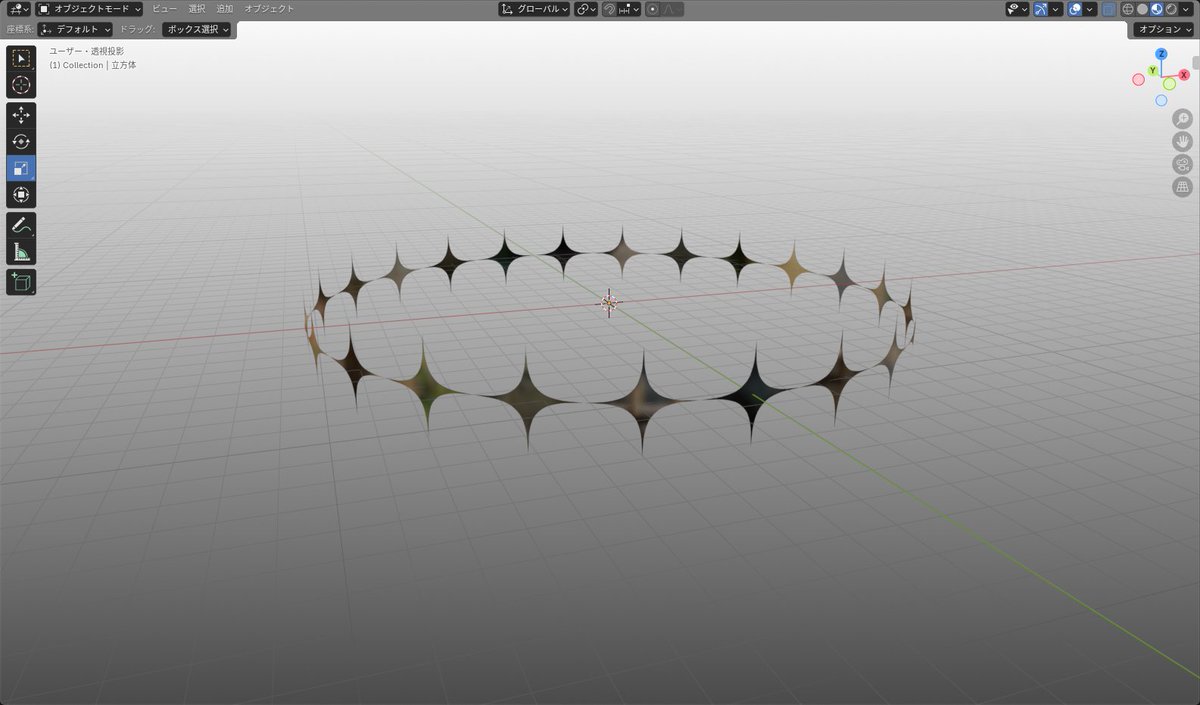
Task: Click the viewport side scrollbar handle
Action: [x=1196, y=62]
